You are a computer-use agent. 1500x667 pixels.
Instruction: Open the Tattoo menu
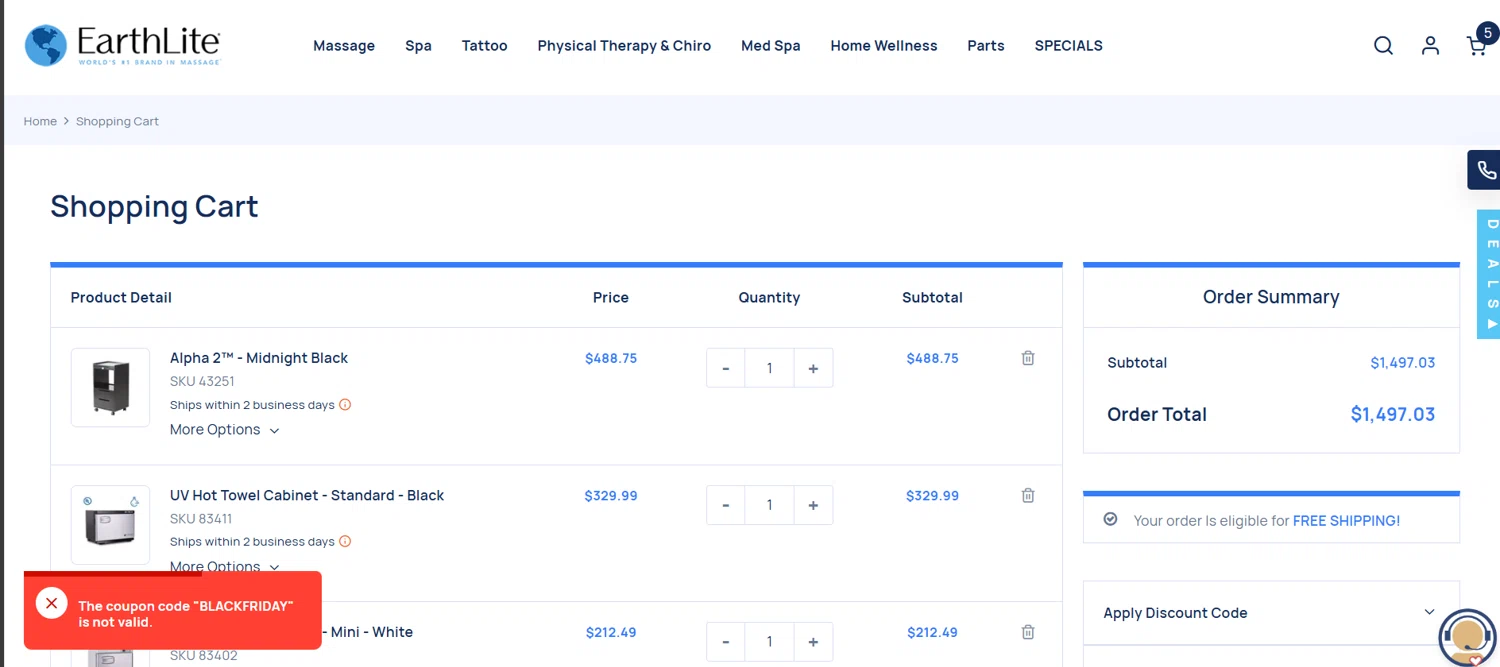point(484,46)
